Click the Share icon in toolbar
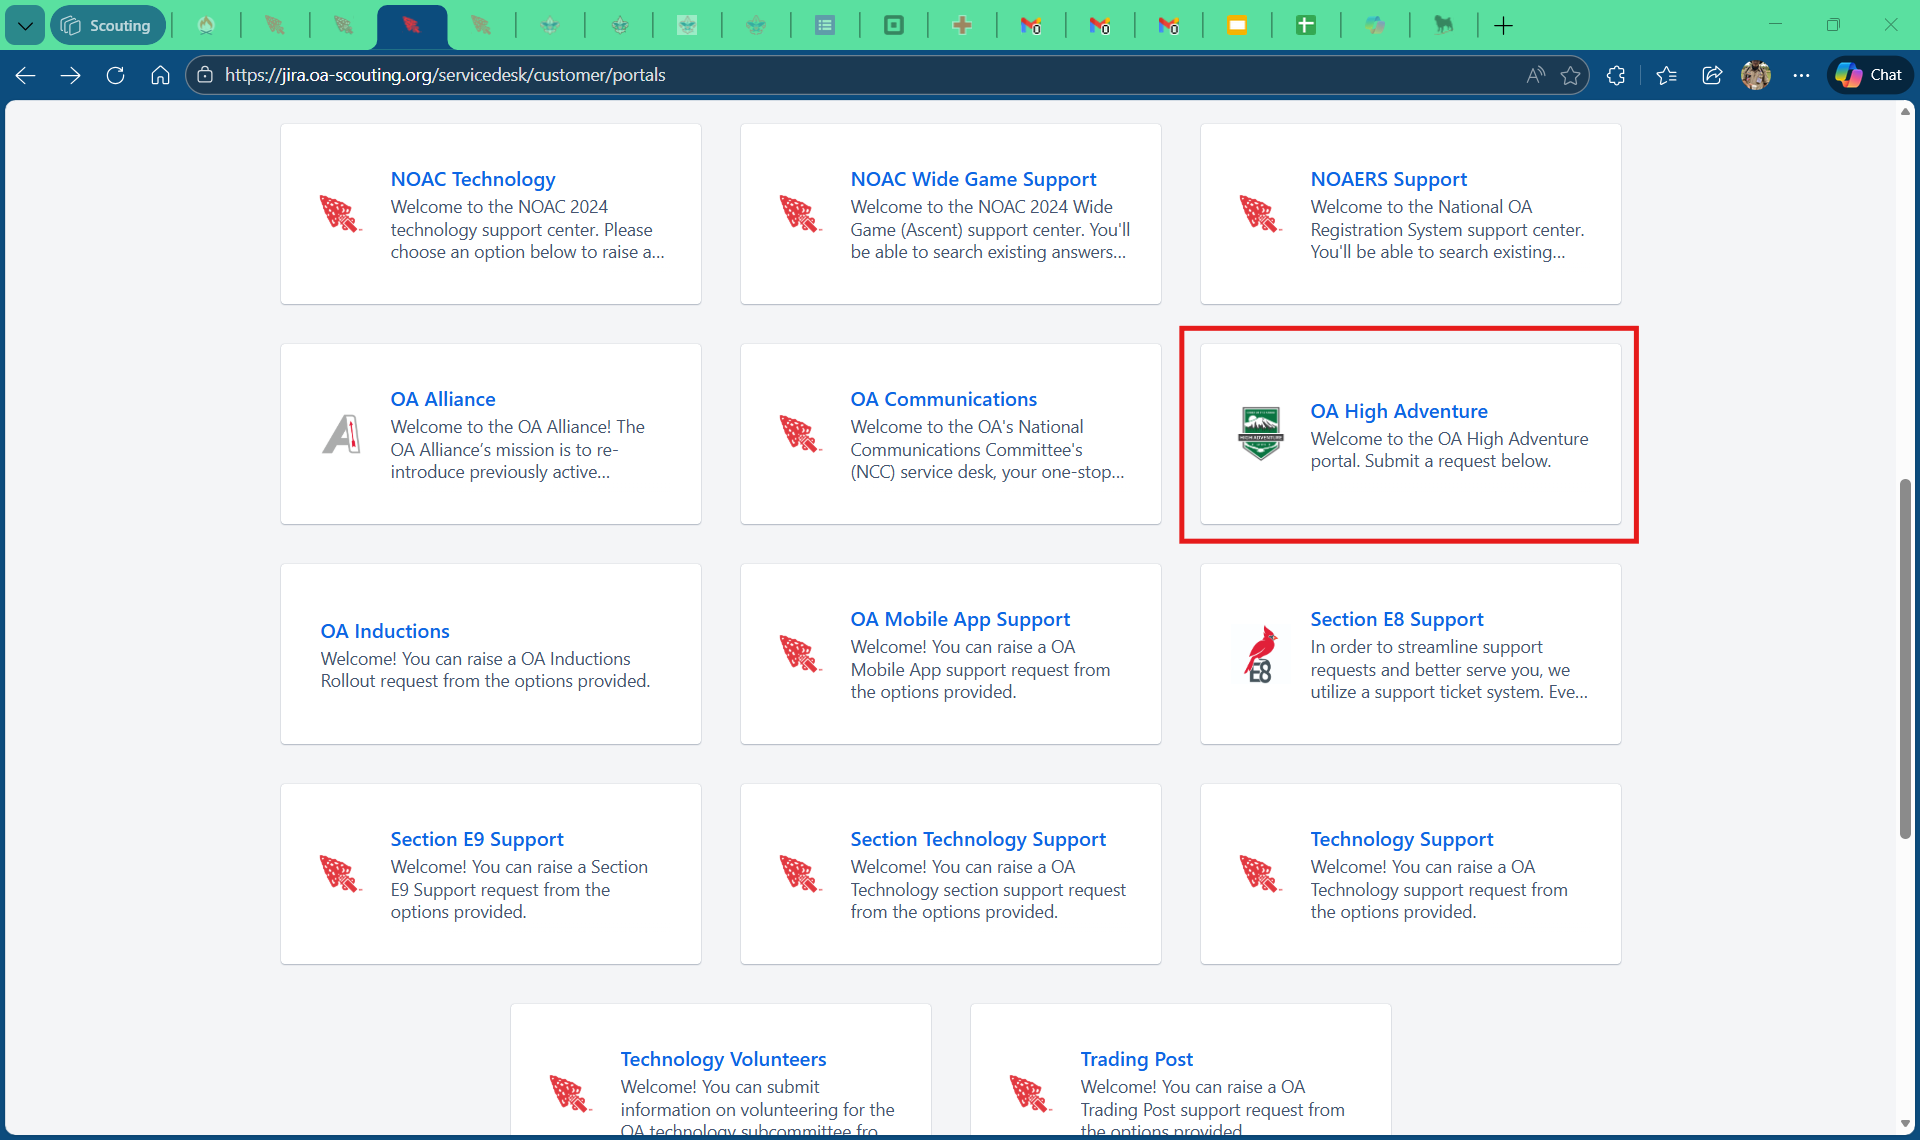 [x=1711, y=75]
